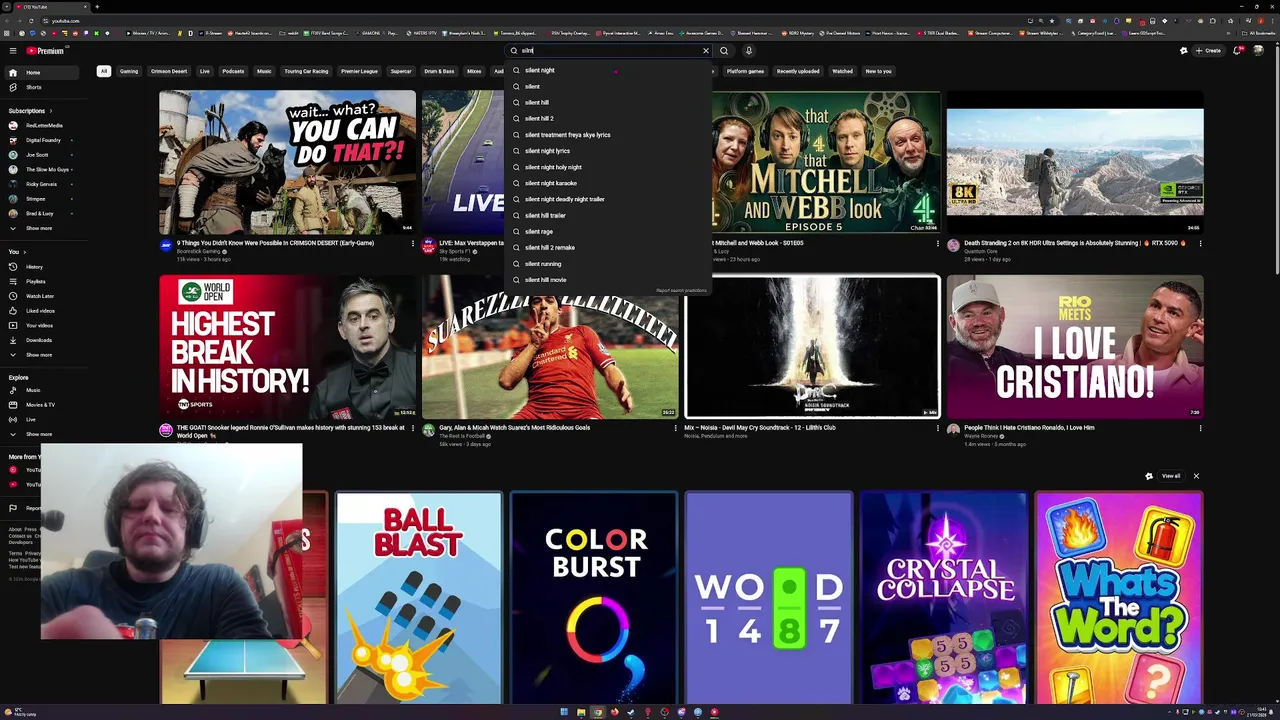
Task: Open the Subscriptions section chevron
Action: point(50,111)
